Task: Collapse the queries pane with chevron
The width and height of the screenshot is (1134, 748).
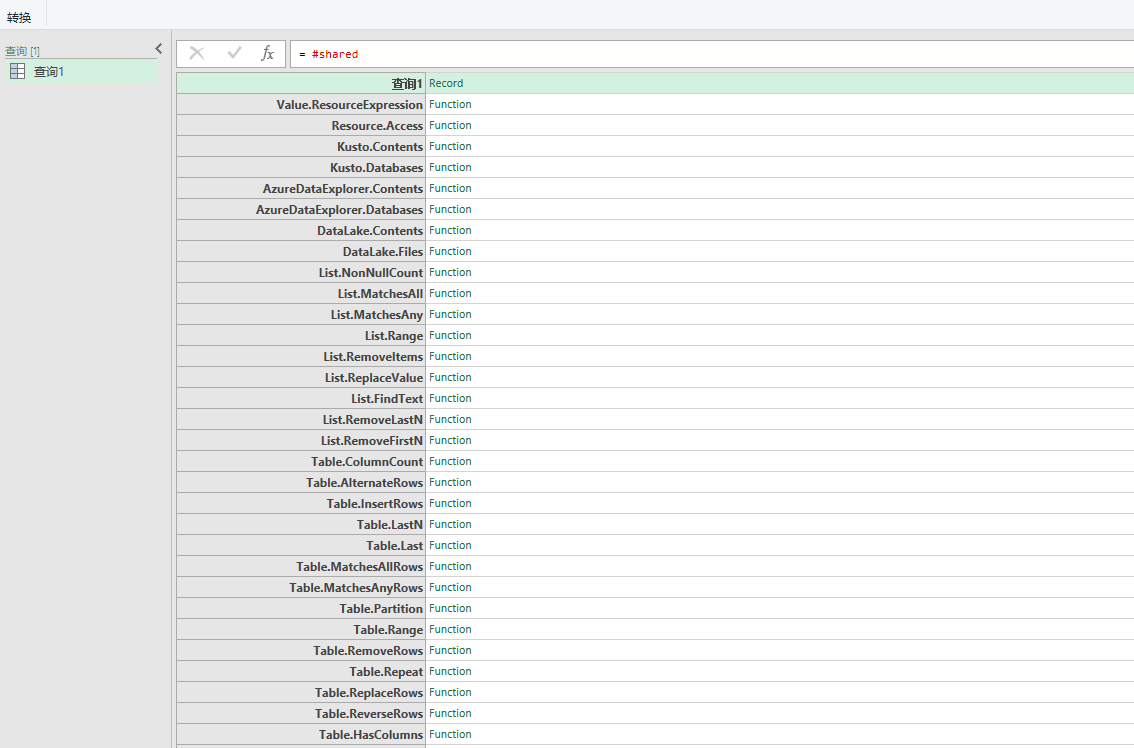Action: click(x=159, y=48)
